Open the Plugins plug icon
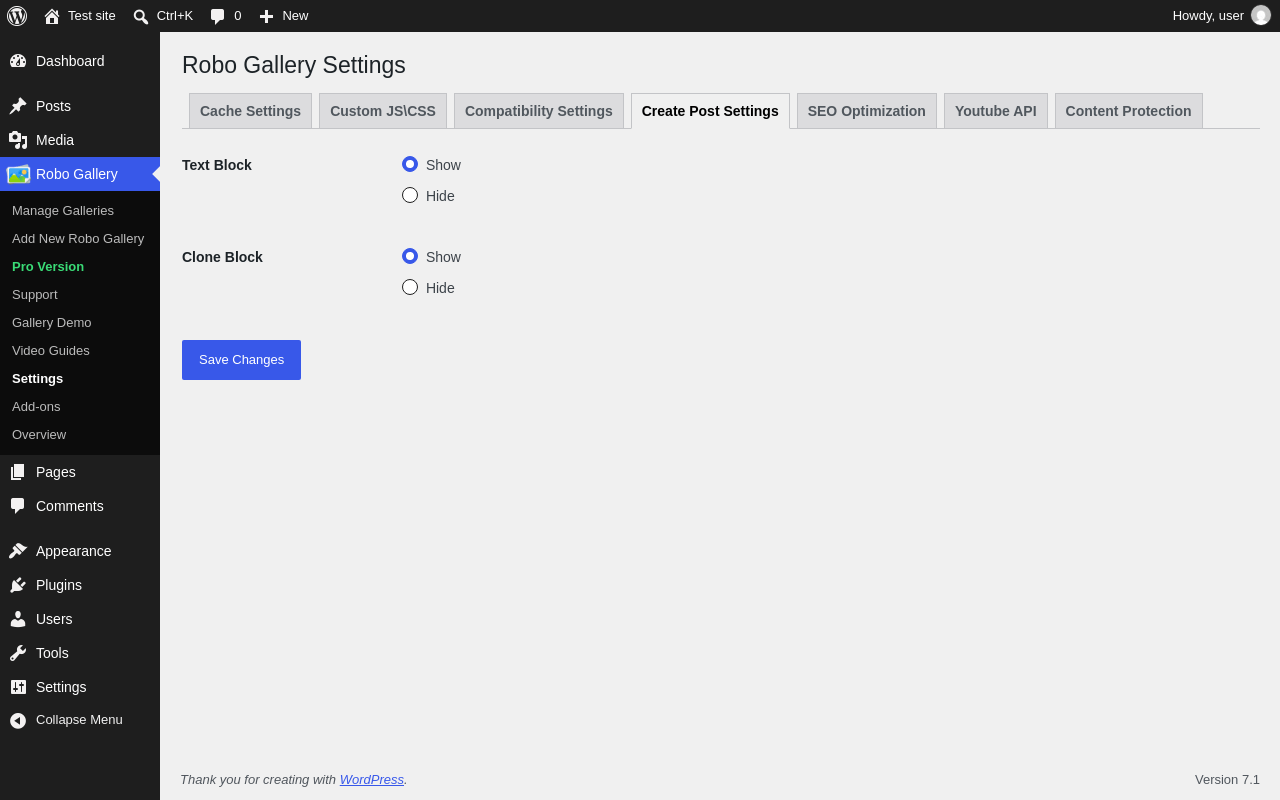The height and width of the screenshot is (800, 1280). pyautogui.click(x=18, y=585)
